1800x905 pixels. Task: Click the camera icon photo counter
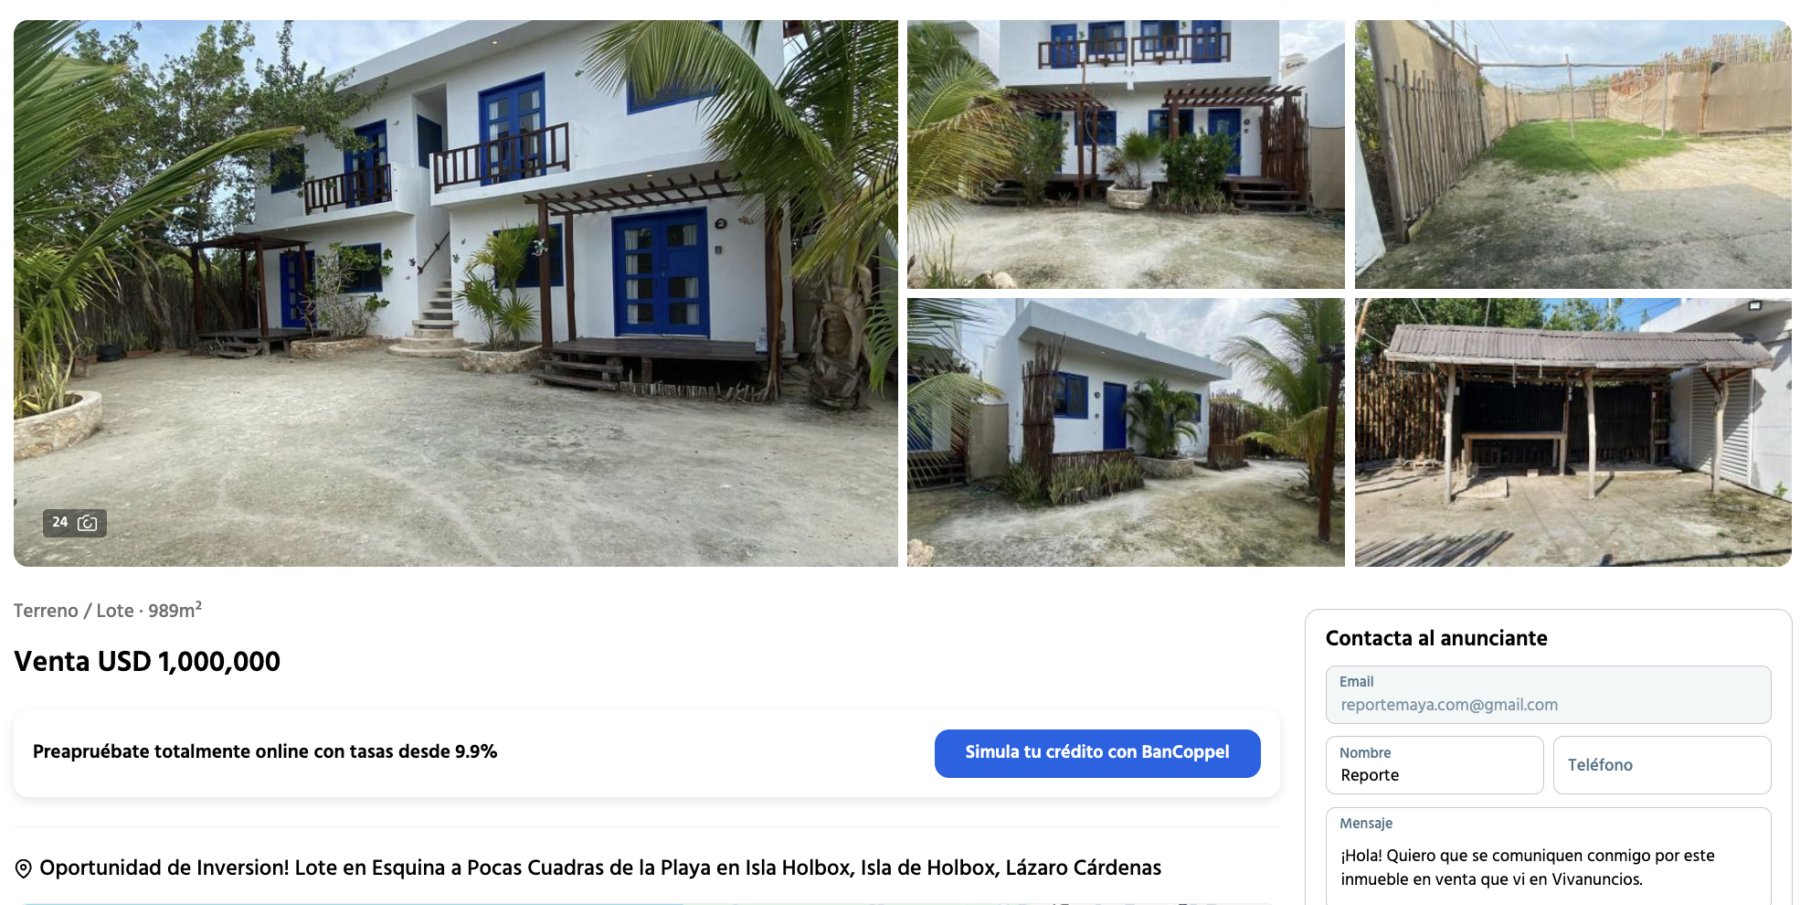coord(88,523)
